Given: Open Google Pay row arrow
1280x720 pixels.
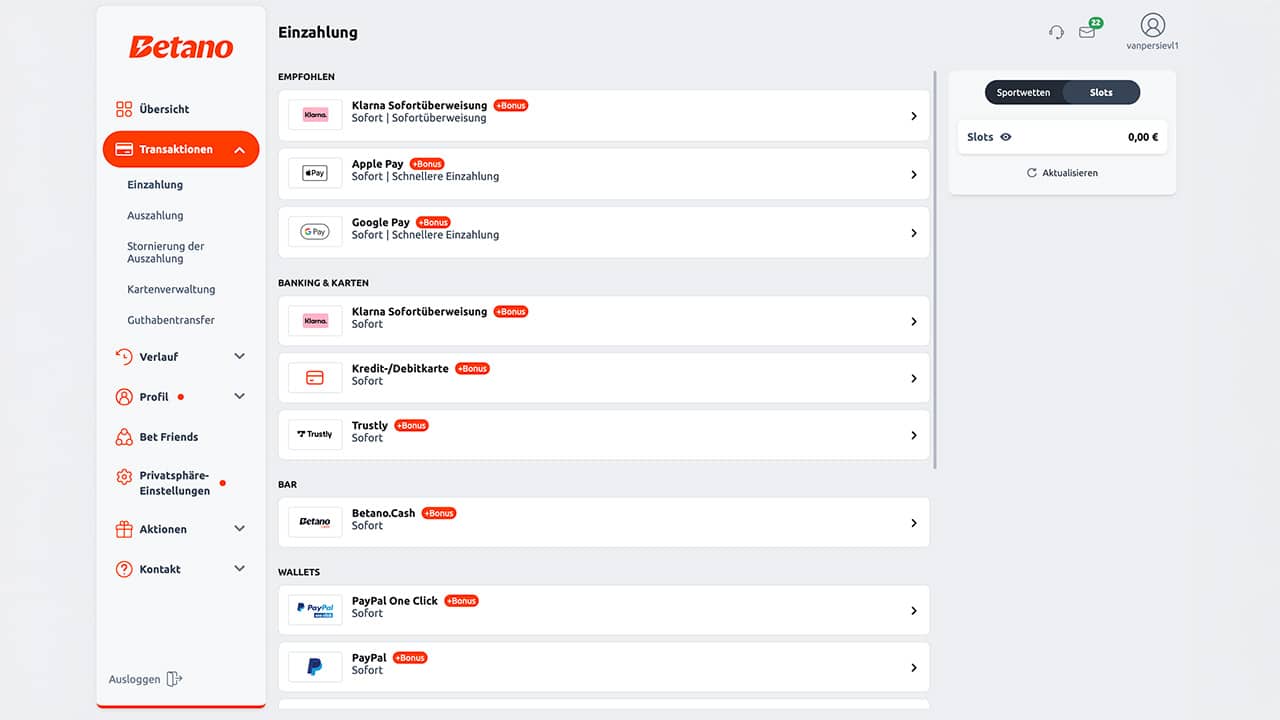Looking at the screenshot, I should (x=914, y=233).
